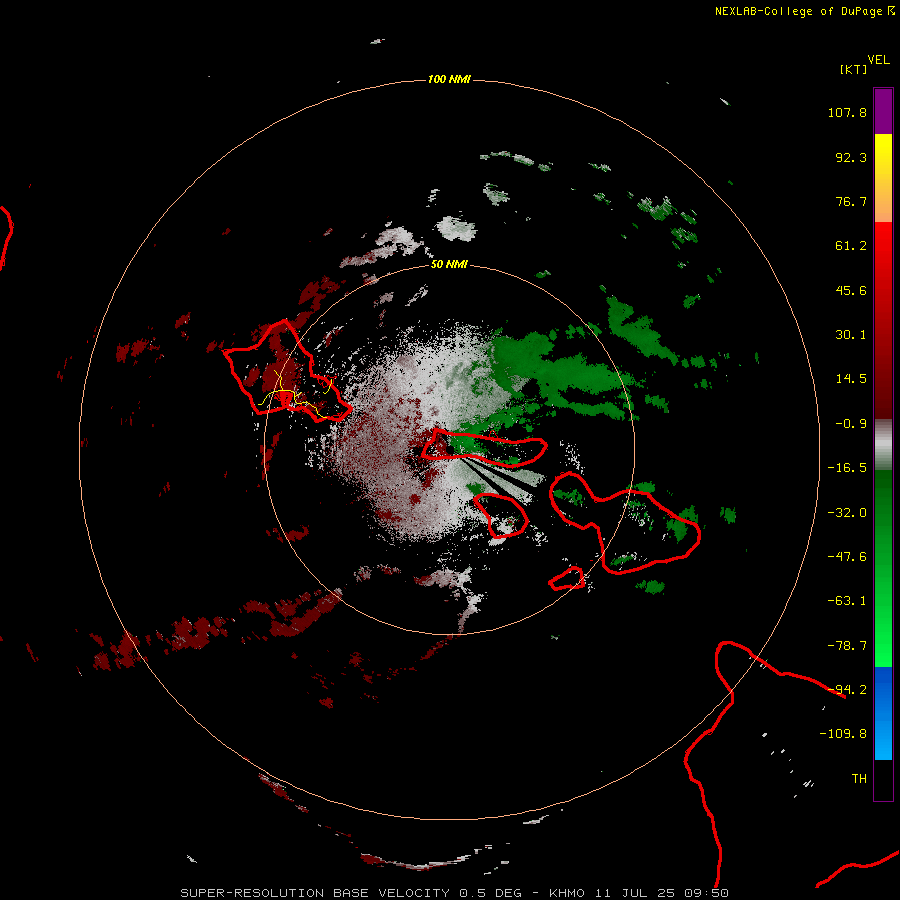Click the [KT] units label

pos(854,69)
